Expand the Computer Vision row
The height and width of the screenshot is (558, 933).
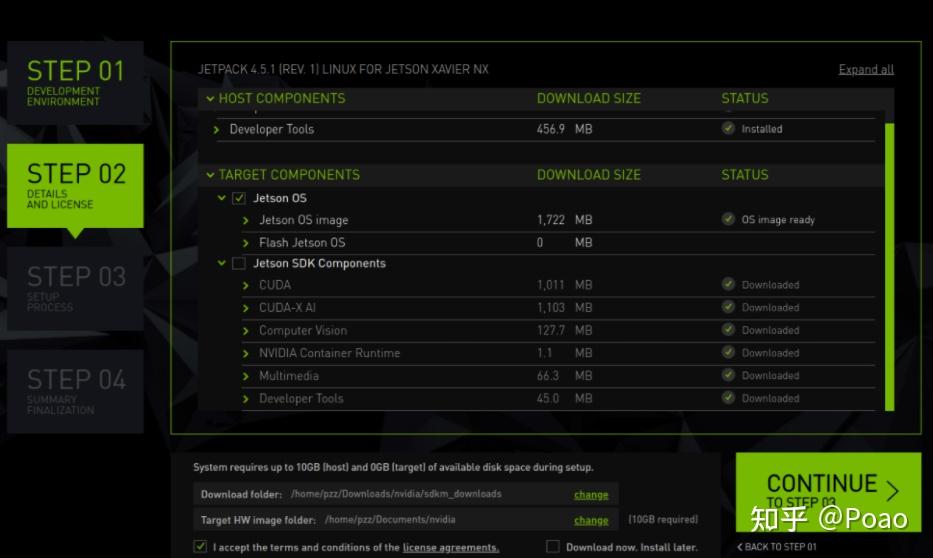click(x=246, y=331)
